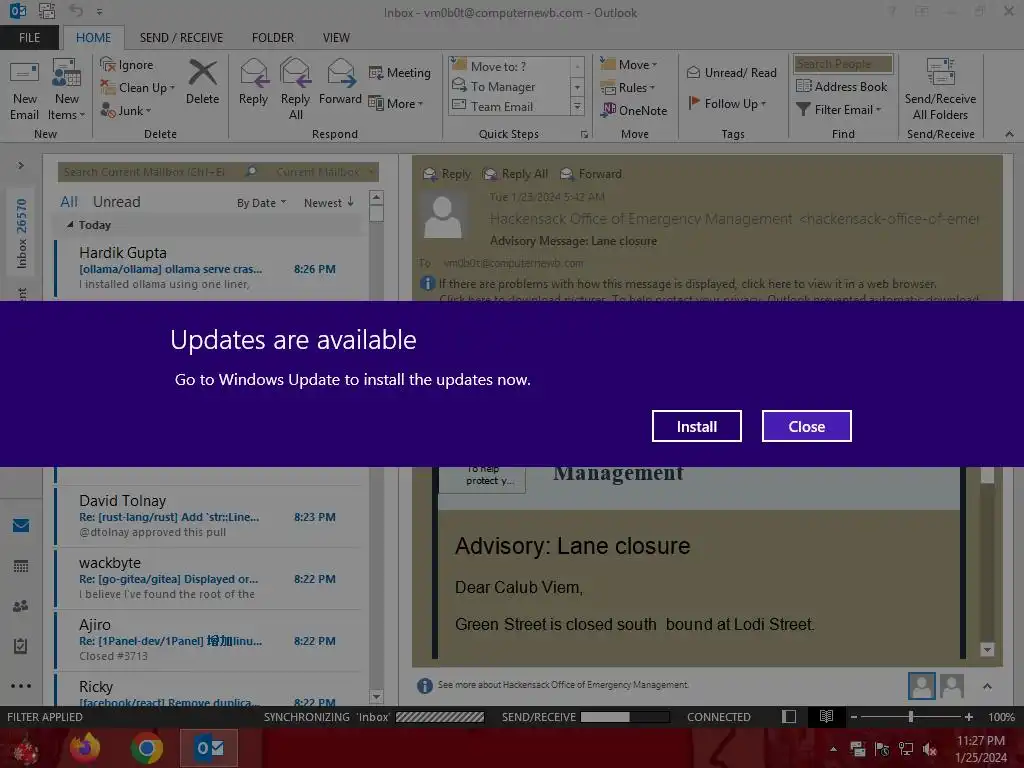Open the People navigation icon

[21, 606]
